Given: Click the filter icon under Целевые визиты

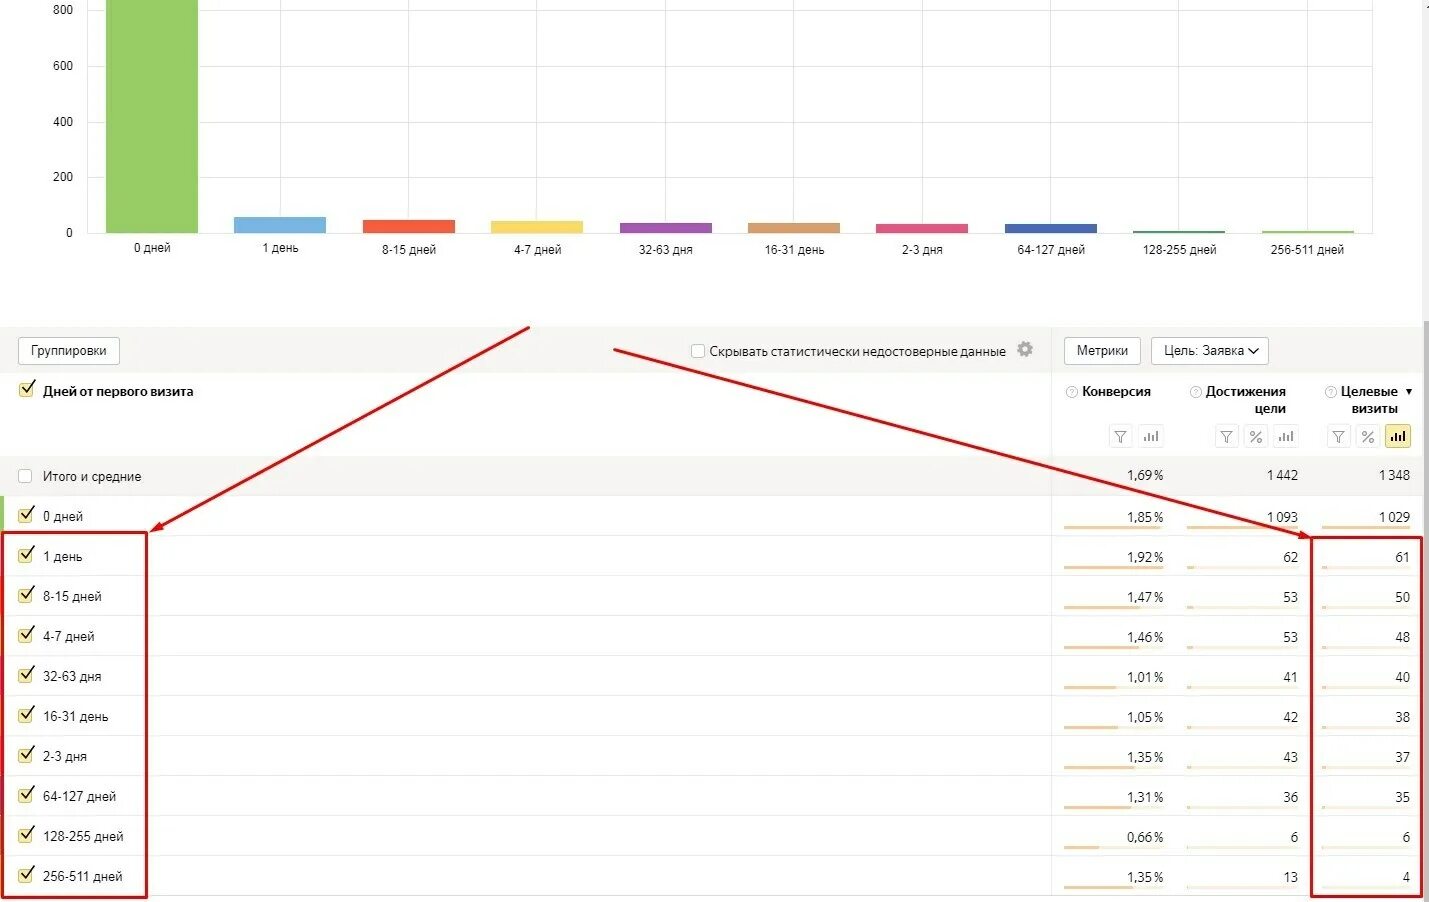Looking at the screenshot, I should pos(1338,437).
